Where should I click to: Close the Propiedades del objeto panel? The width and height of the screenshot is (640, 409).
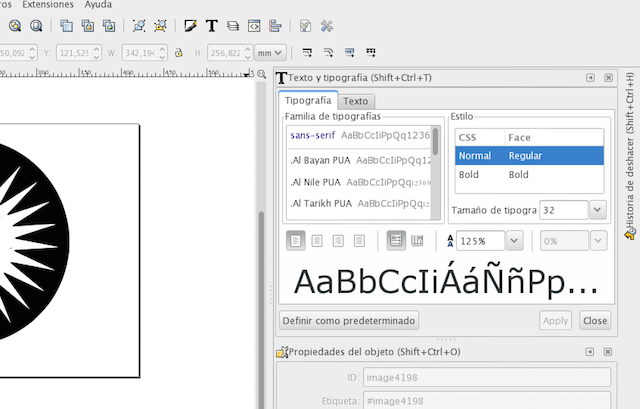tap(608, 351)
